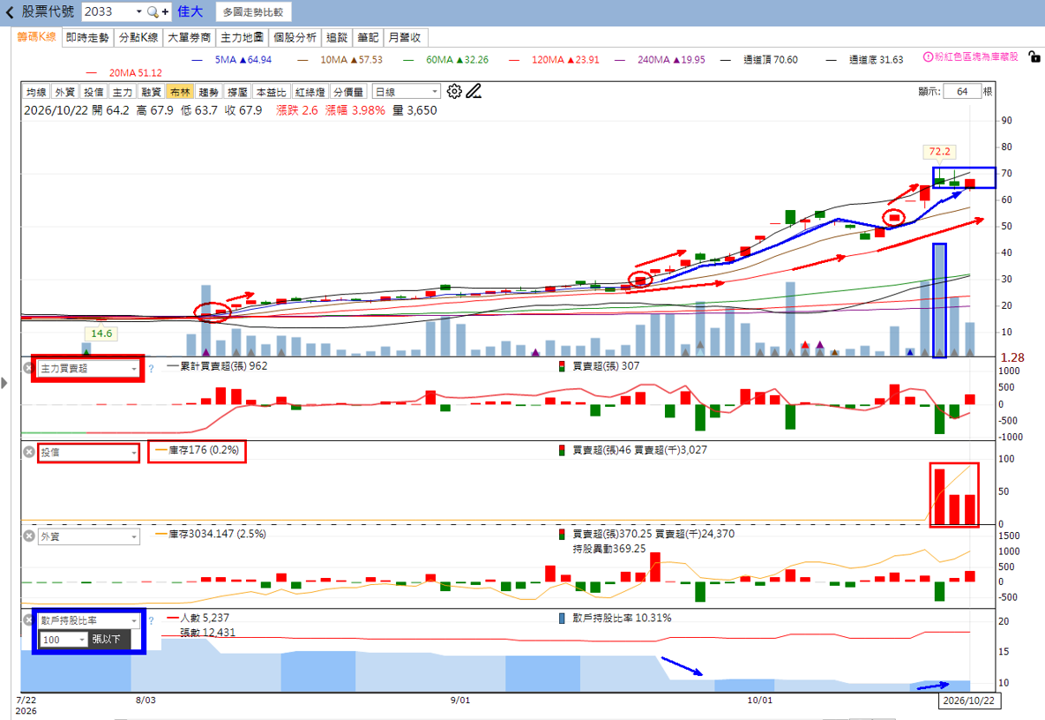Image resolution: width=1045 pixels, height=720 pixels.
Task: Toggle the 投信 overlay button
Action: click(93, 92)
